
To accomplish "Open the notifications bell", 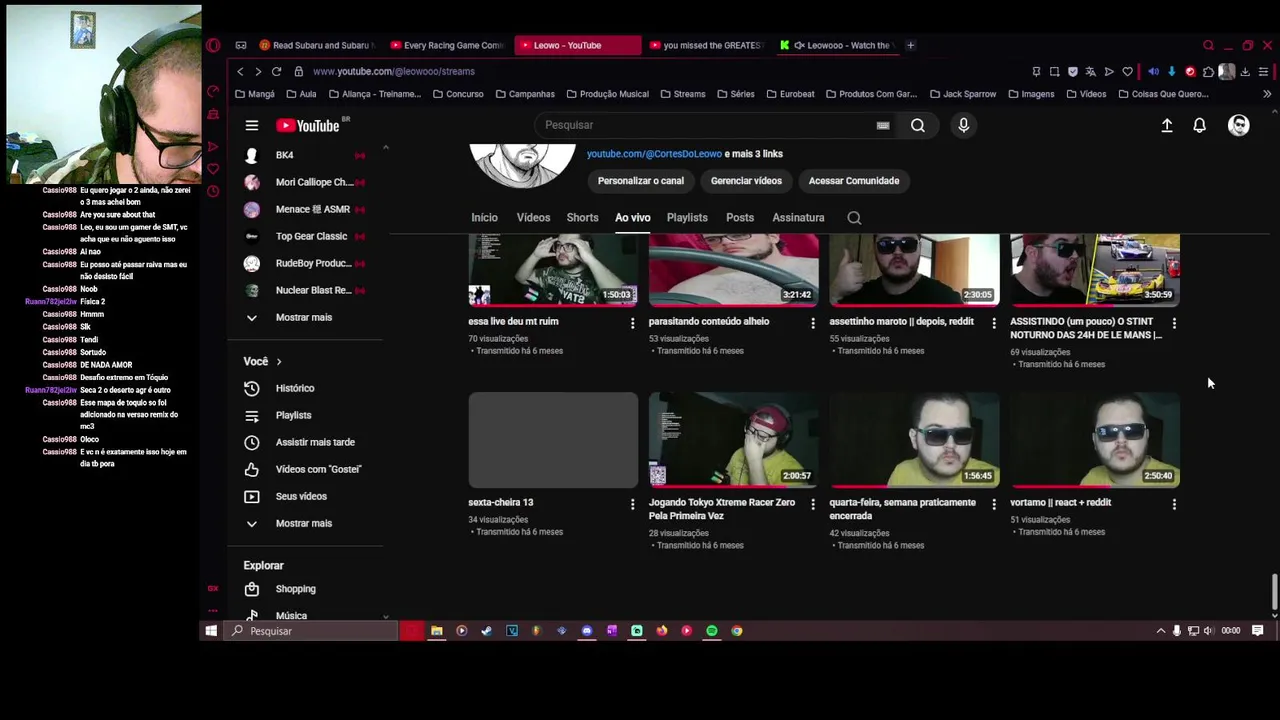I will (x=1199, y=125).
